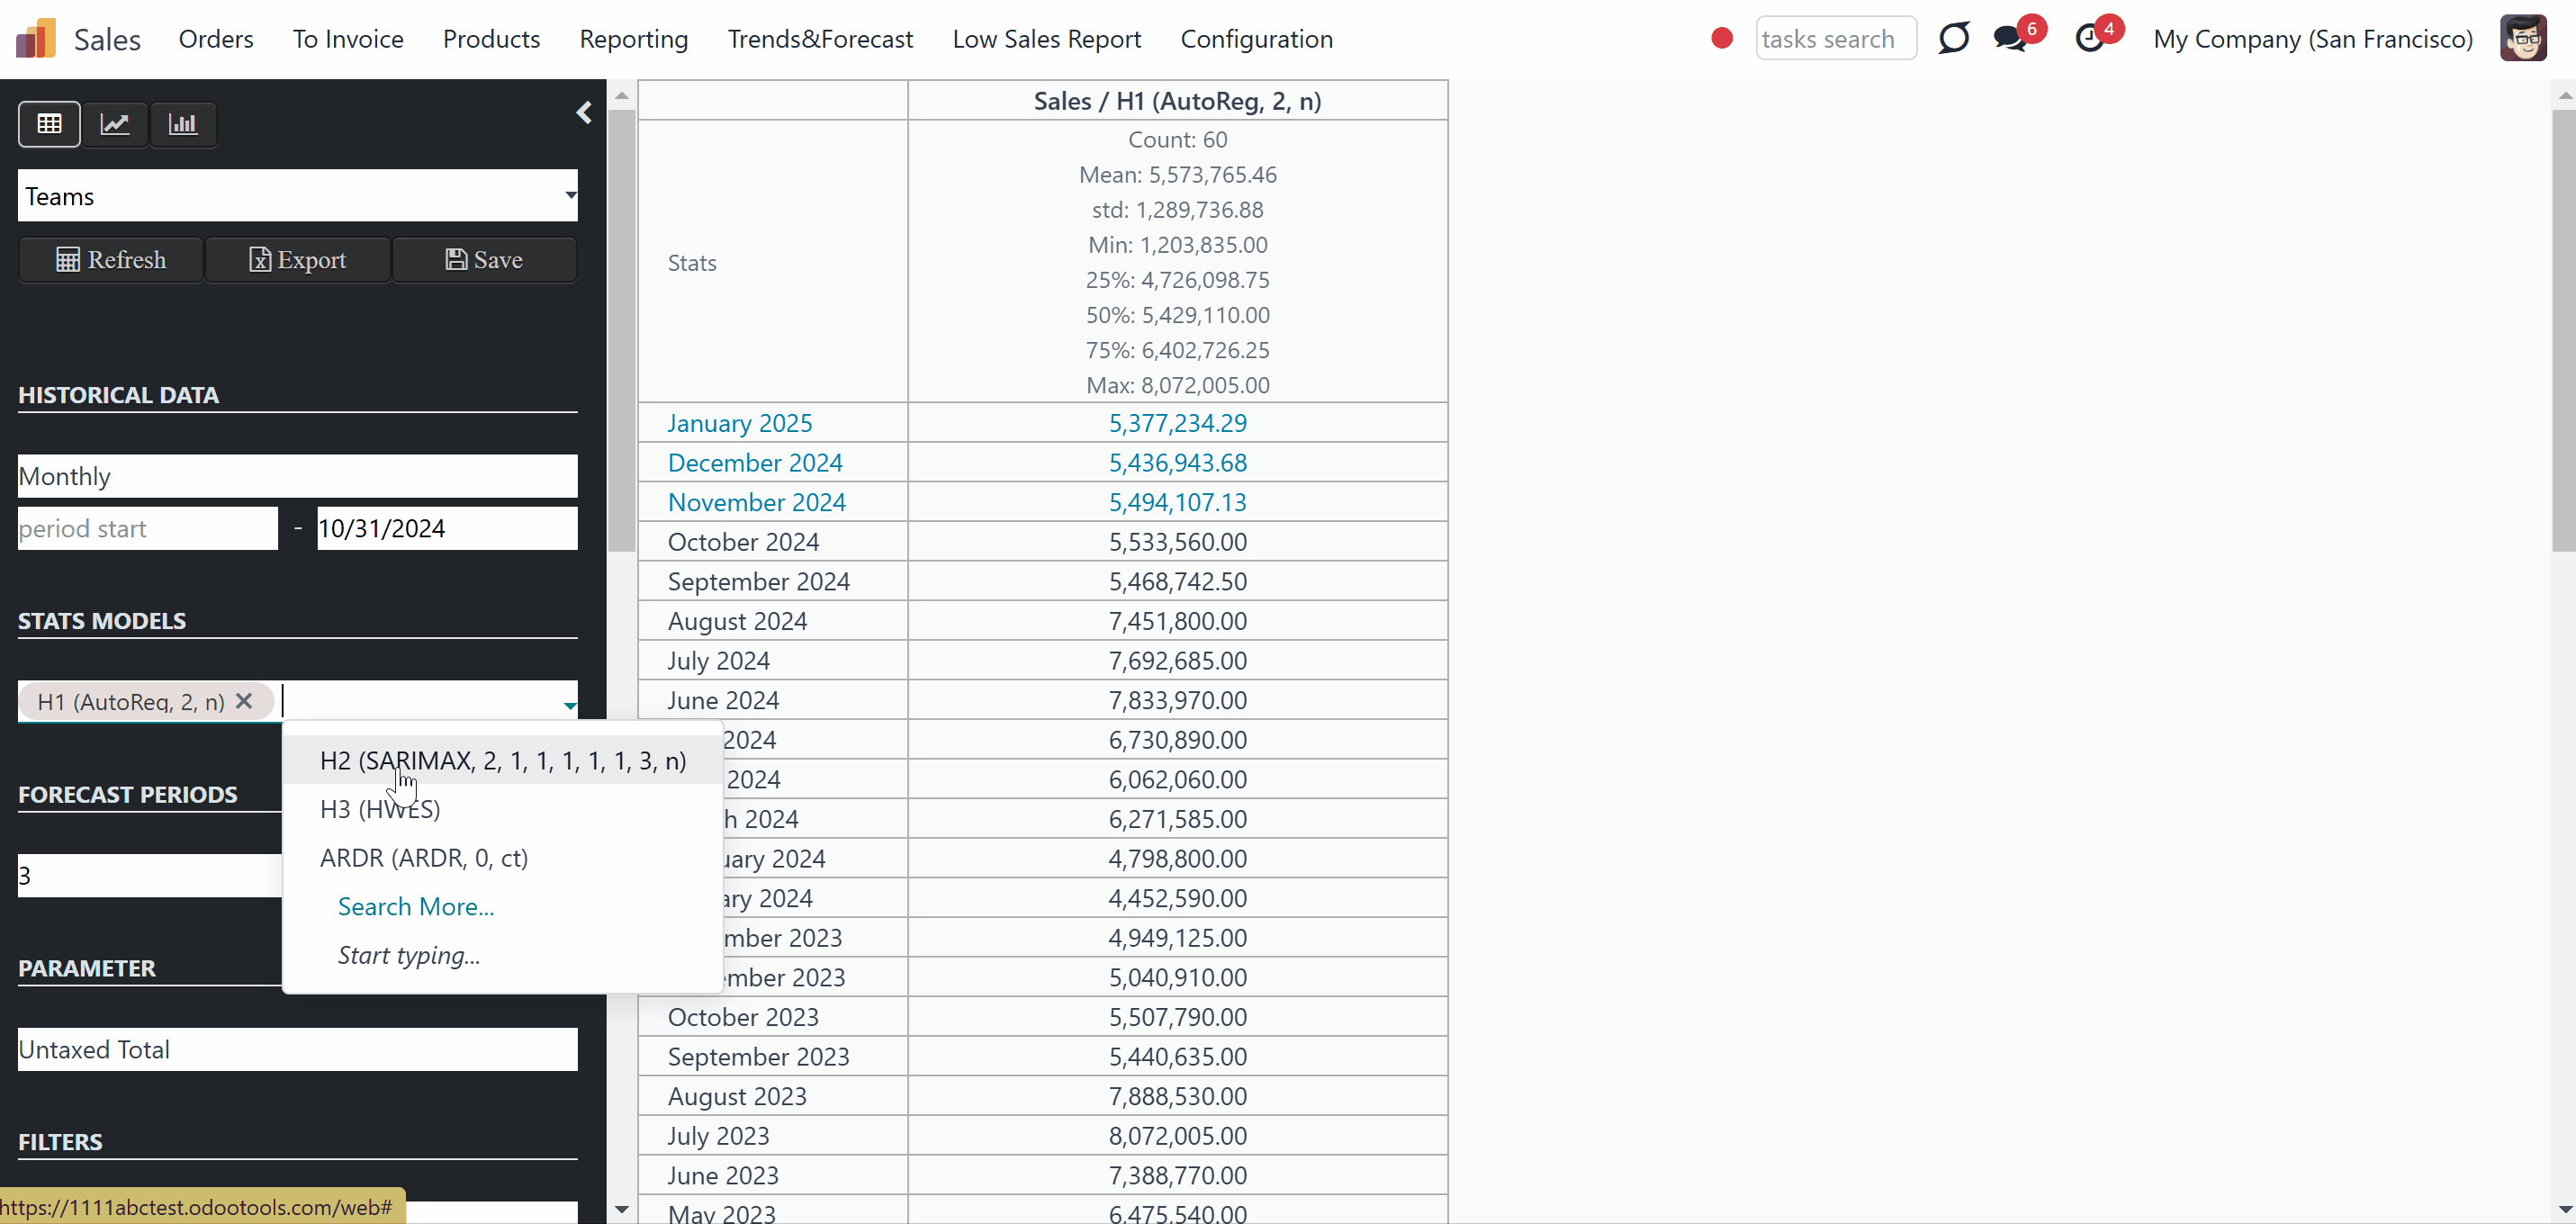Expand the Teams dropdown
Viewport: 2576px width, 1224px height.
click(298, 196)
